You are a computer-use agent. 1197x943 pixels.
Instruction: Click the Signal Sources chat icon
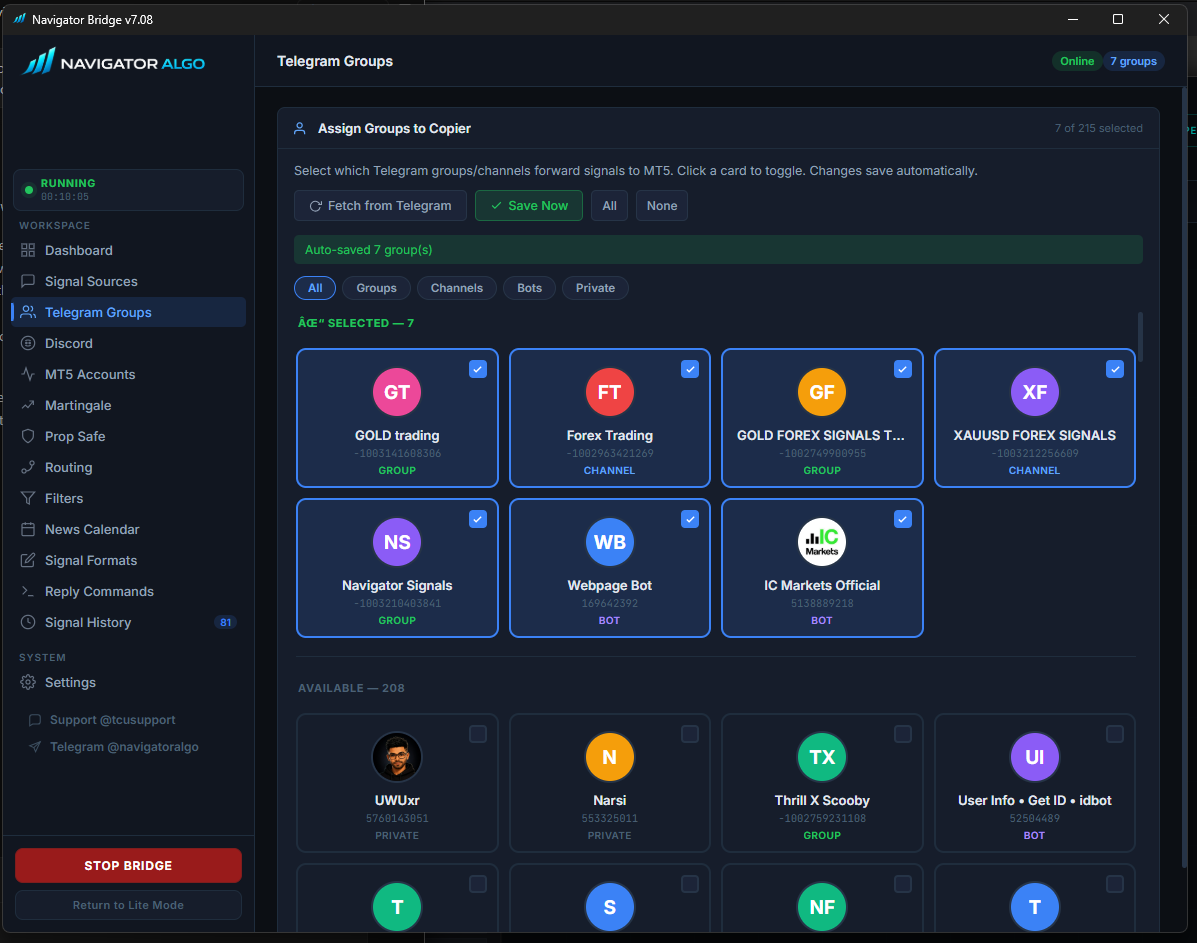coord(28,281)
